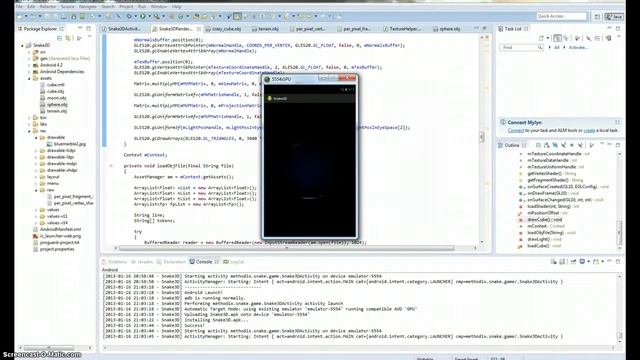
Task: Toggle Hide Static Members in Outline toolbar
Action: 564,145
